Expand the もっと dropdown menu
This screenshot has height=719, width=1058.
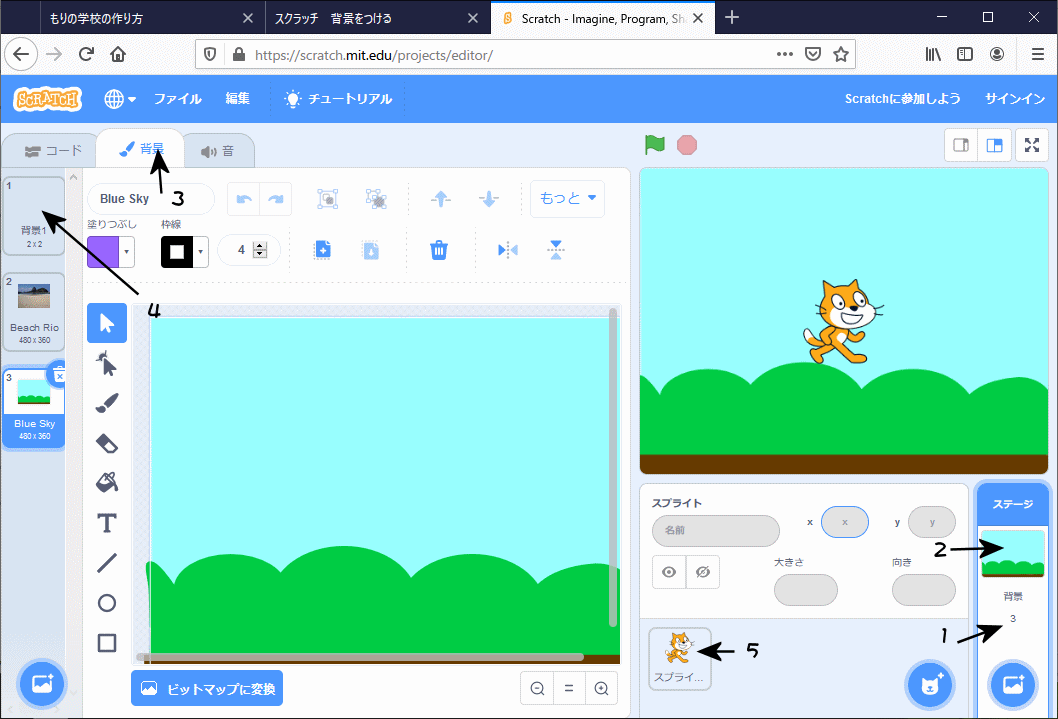pos(568,198)
